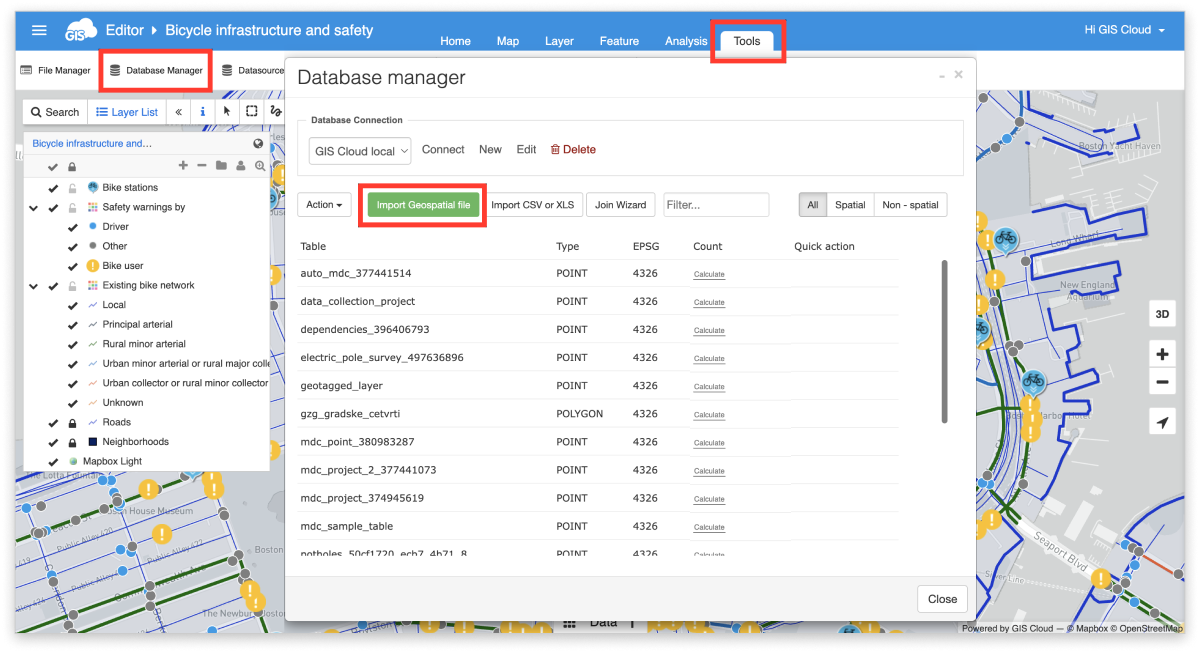Screen dimensions: 1200x653
Task: Switch to the Tools tab
Action: 748,41
